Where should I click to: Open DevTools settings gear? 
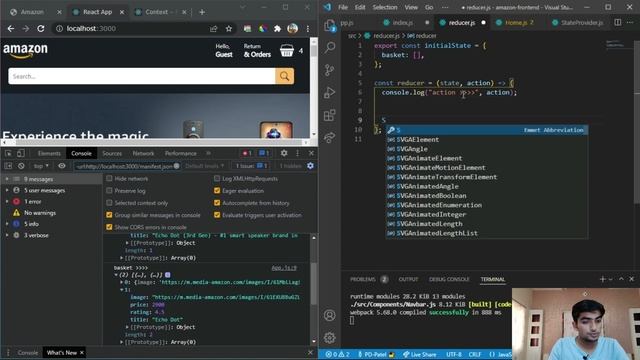point(284,153)
